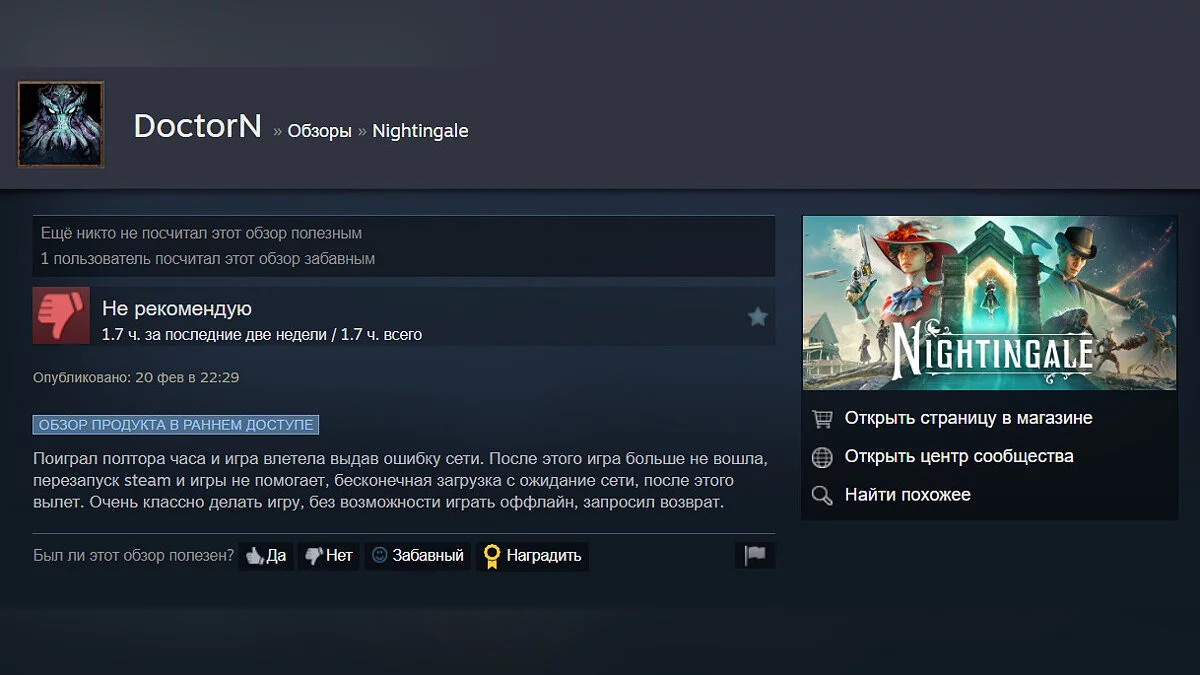Click the globe community hub icon
The height and width of the screenshot is (675, 1200).
point(822,457)
